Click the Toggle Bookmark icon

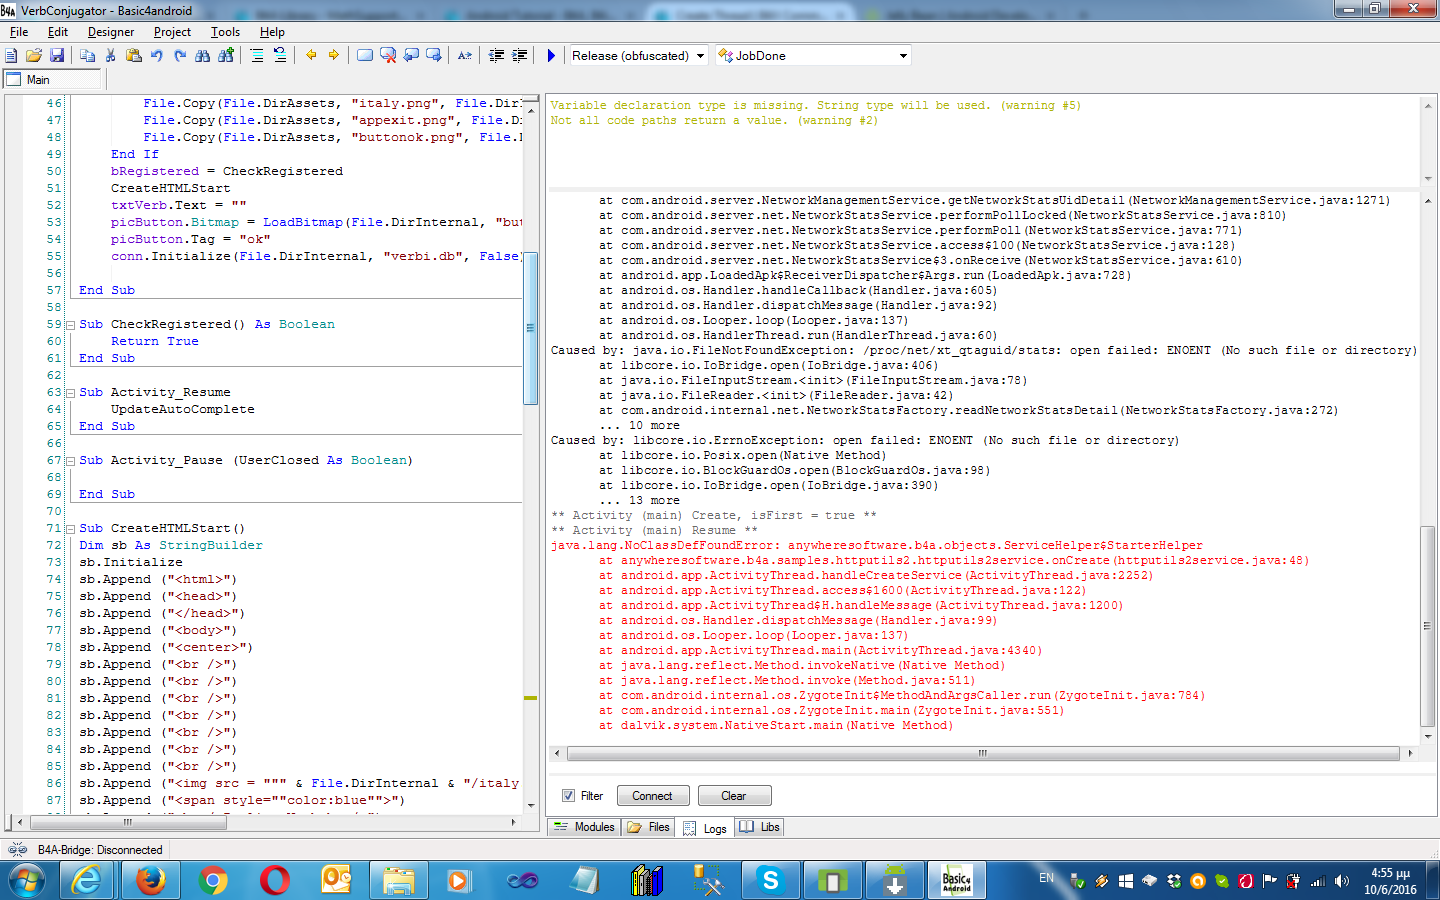coord(365,56)
